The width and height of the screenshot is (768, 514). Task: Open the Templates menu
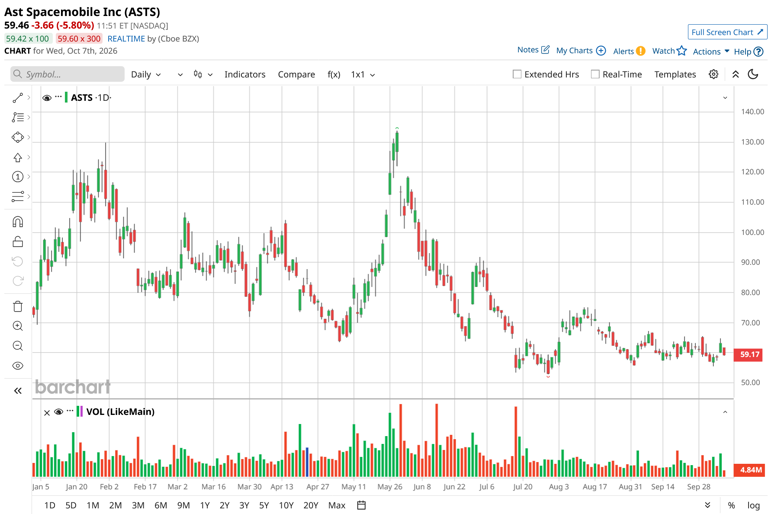675,74
